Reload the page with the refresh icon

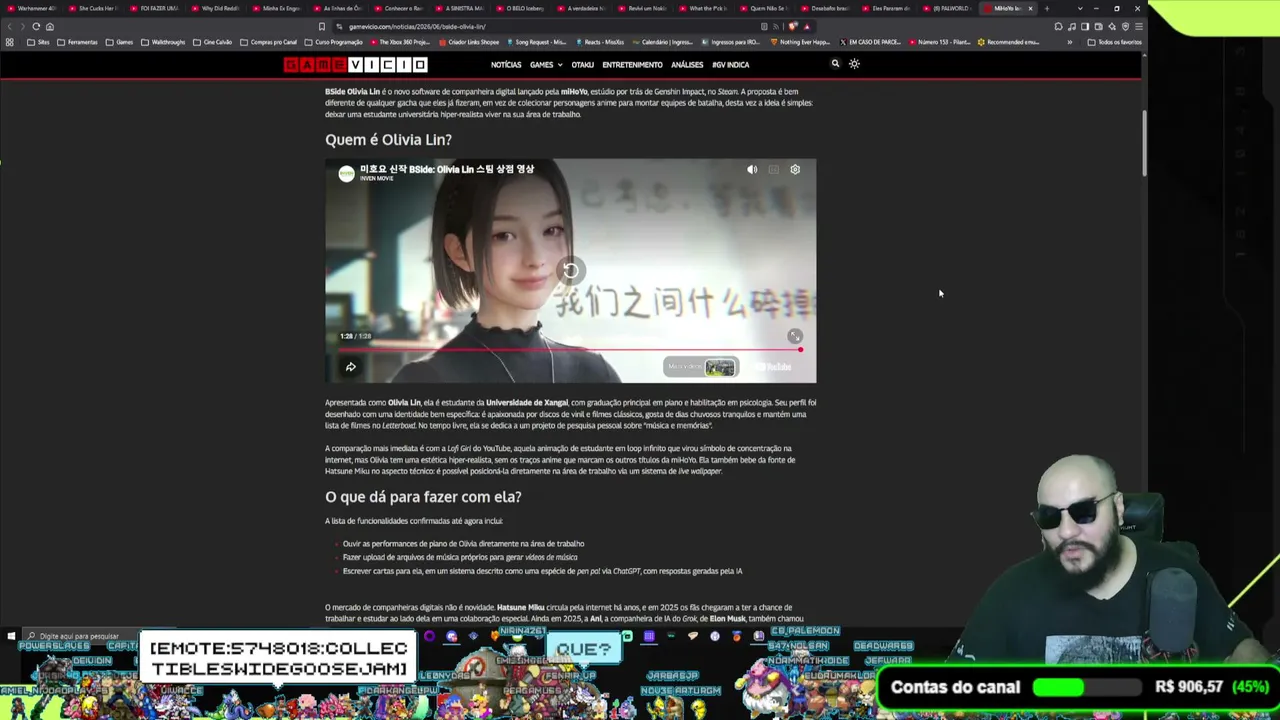tap(36, 26)
